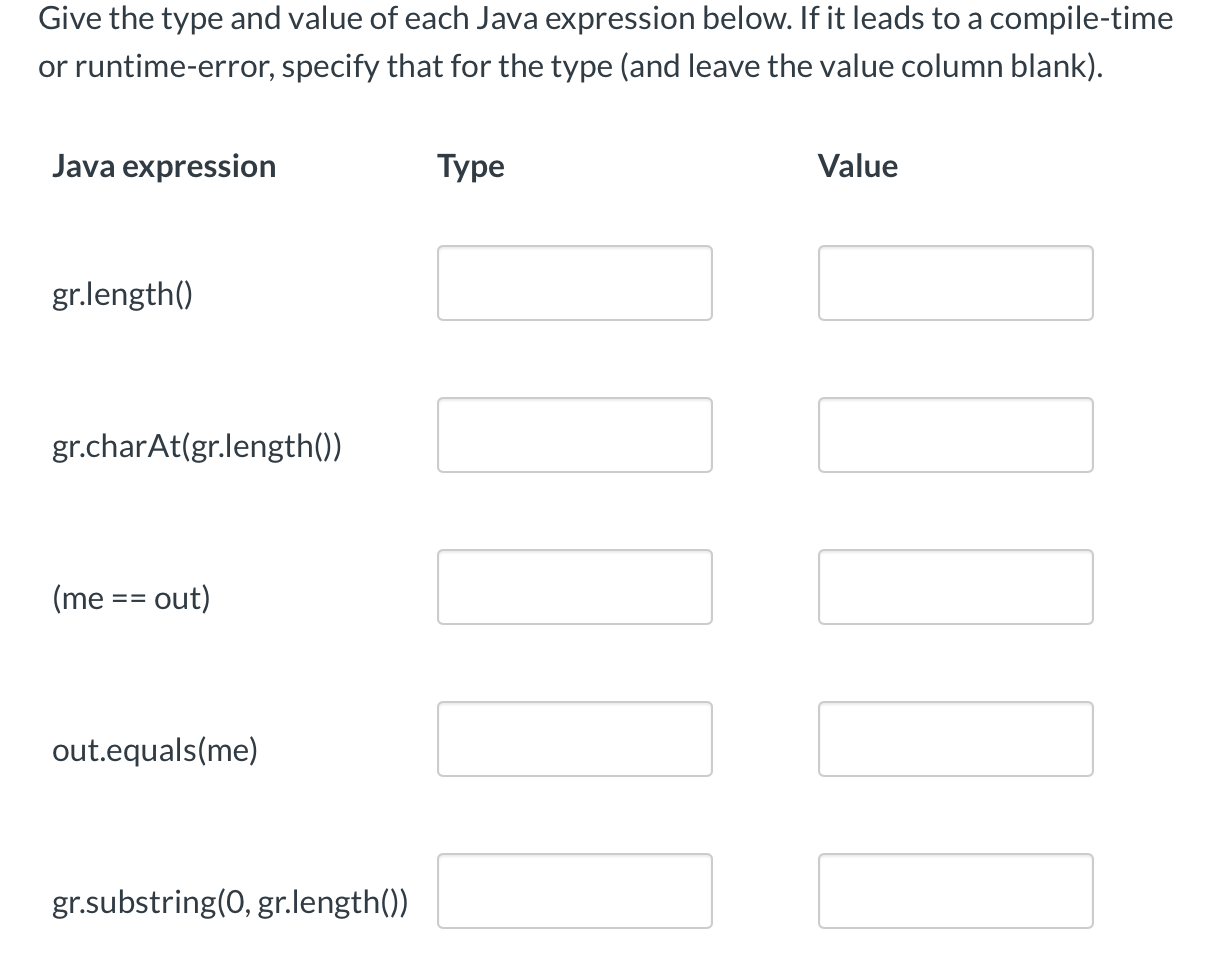Image resolution: width=1226 pixels, height=980 pixels.
Task: Click the out.equals(me) expression label
Action: click(155, 750)
